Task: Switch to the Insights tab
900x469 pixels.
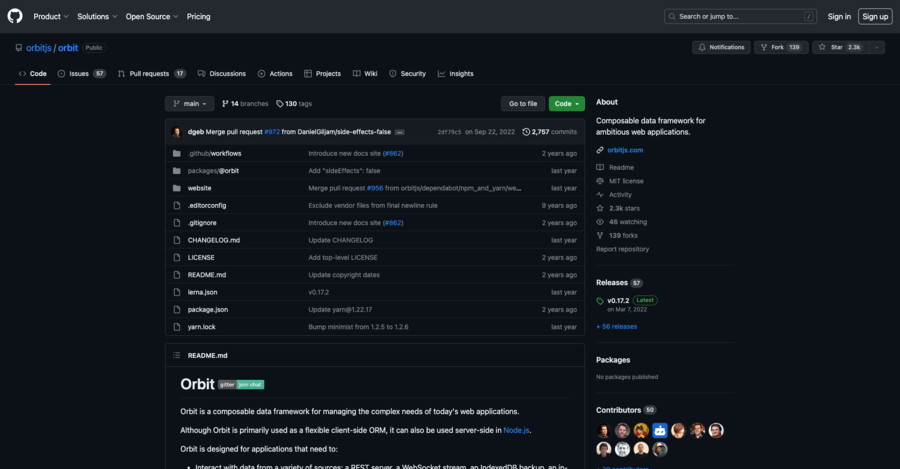Action: click(456, 73)
